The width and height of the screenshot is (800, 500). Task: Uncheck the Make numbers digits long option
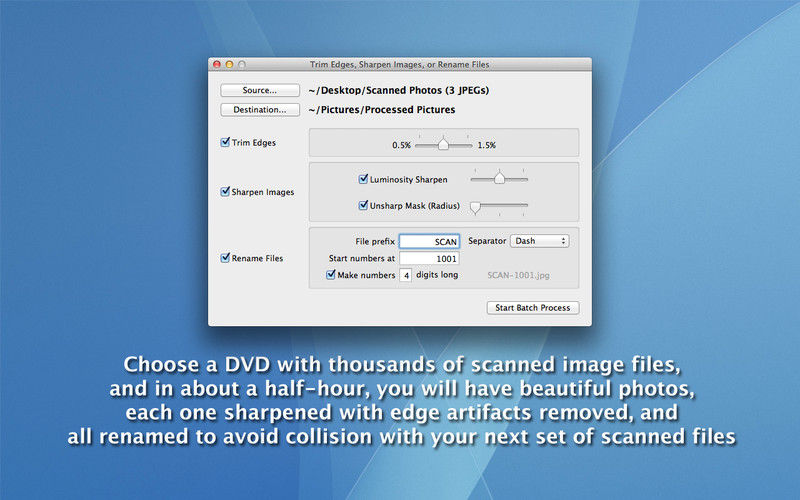(331, 274)
